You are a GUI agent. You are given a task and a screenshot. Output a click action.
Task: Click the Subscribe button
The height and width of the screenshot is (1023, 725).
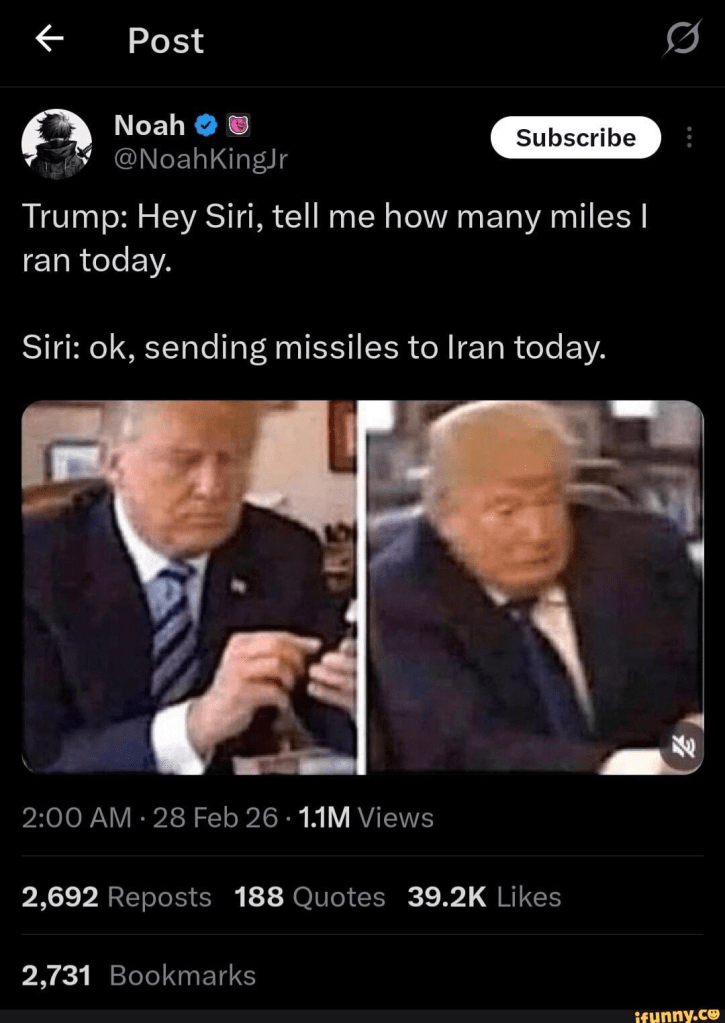tap(576, 138)
